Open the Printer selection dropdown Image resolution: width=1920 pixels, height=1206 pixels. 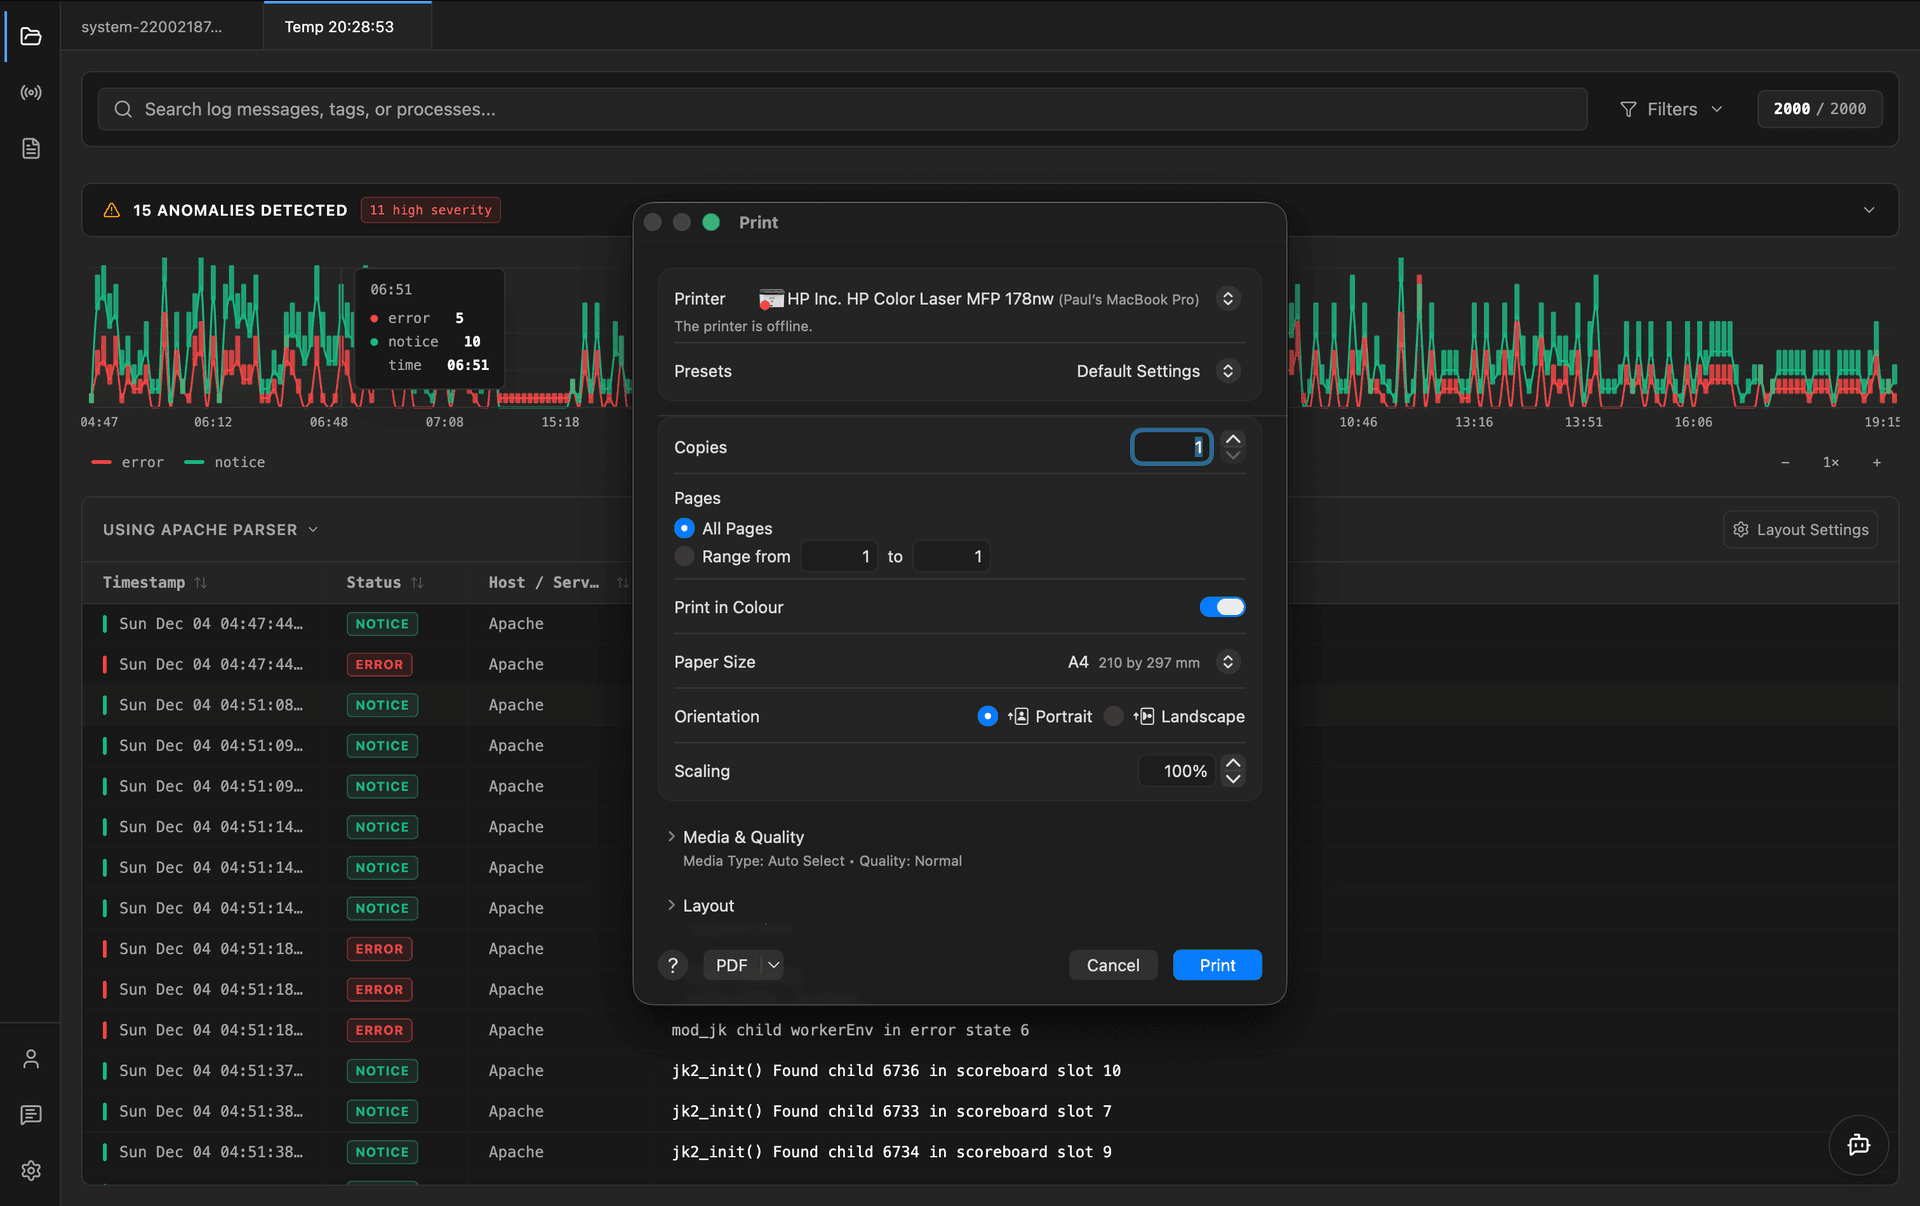coord(1228,299)
